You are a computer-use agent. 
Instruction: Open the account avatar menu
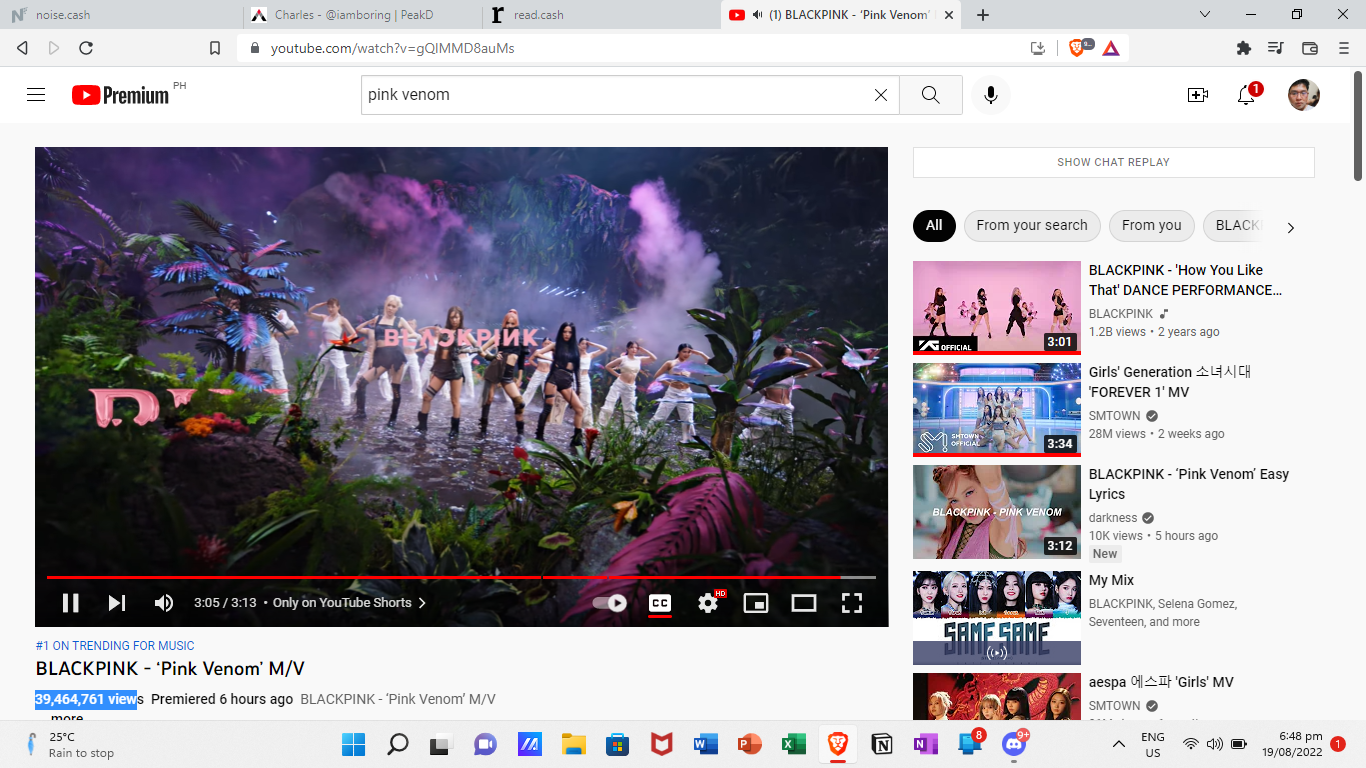coord(1304,95)
